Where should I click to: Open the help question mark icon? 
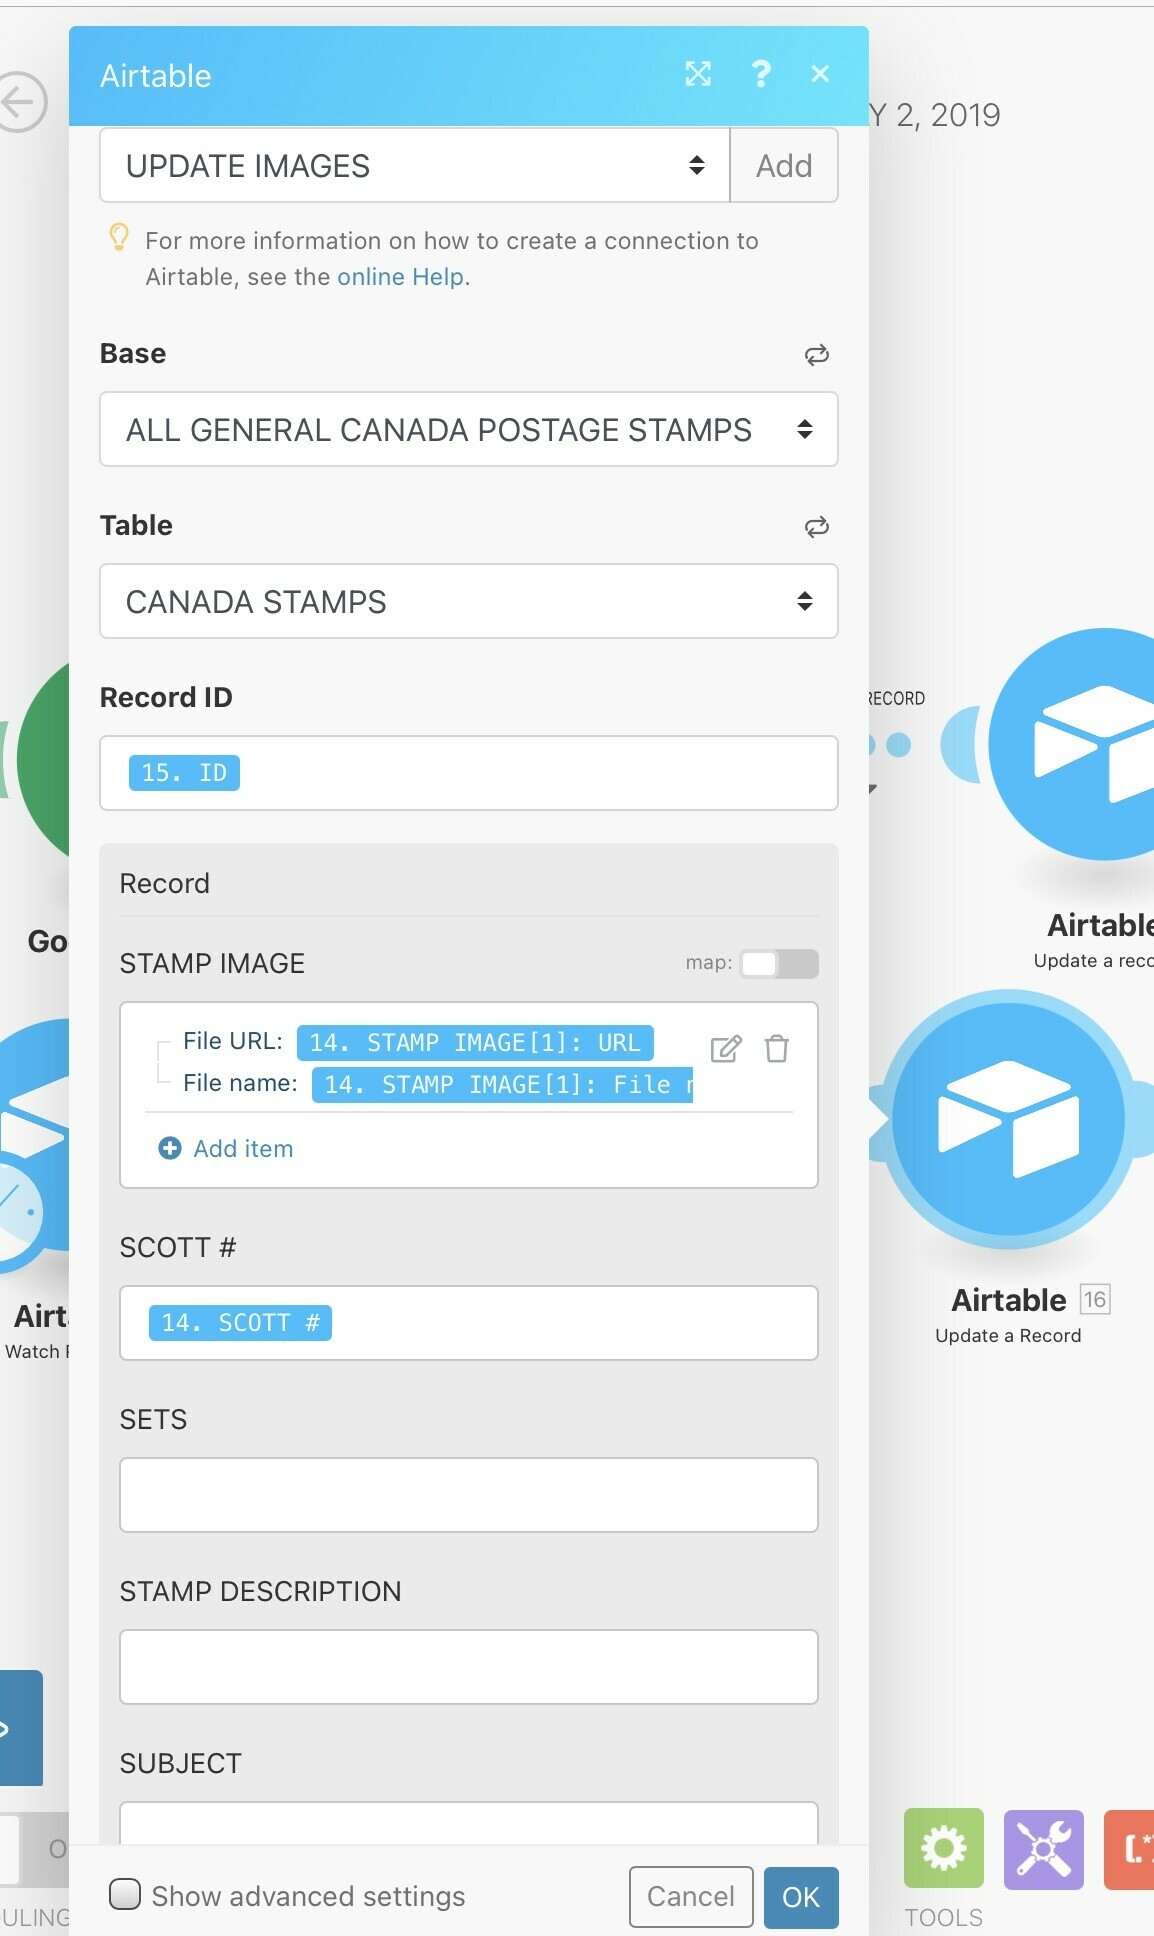pos(761,74)
